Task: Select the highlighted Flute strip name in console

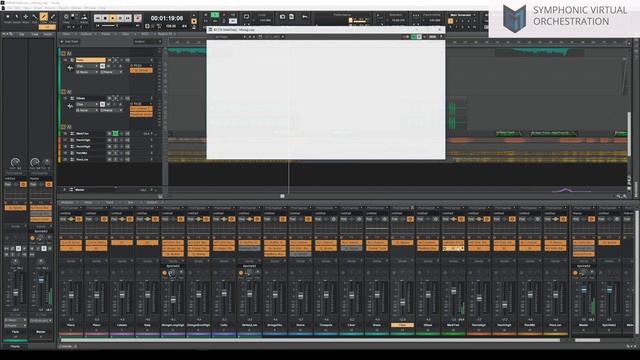Action: [402, 325]
